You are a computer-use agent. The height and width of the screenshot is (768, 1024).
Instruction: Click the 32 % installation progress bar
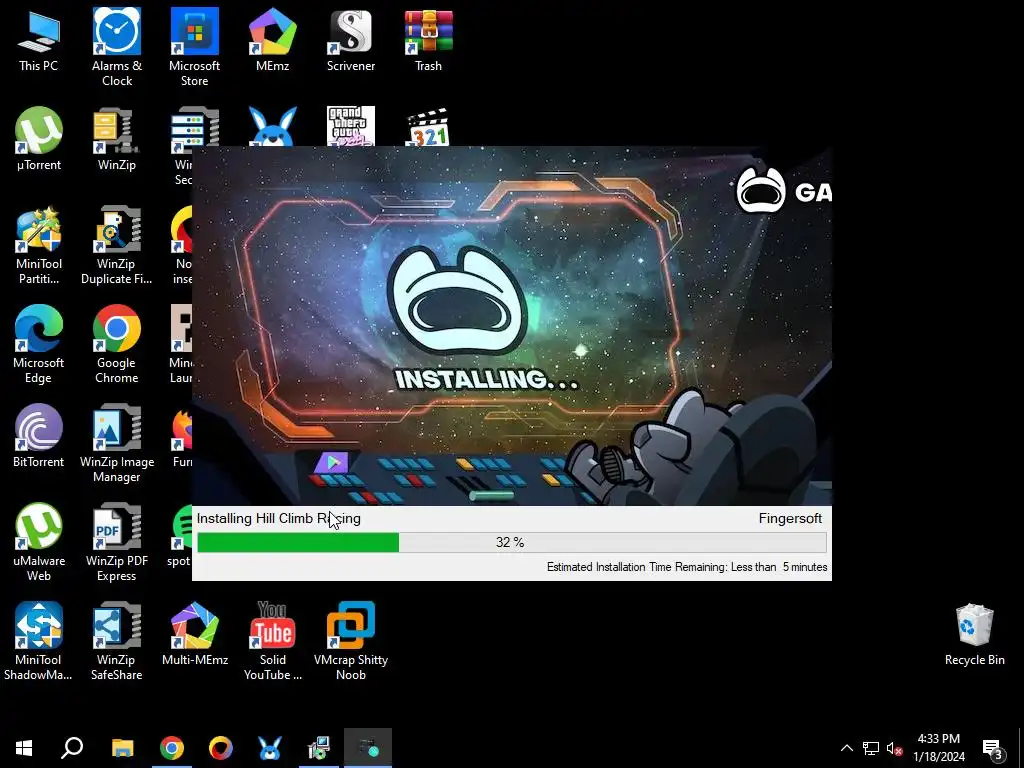pos(512,542)
